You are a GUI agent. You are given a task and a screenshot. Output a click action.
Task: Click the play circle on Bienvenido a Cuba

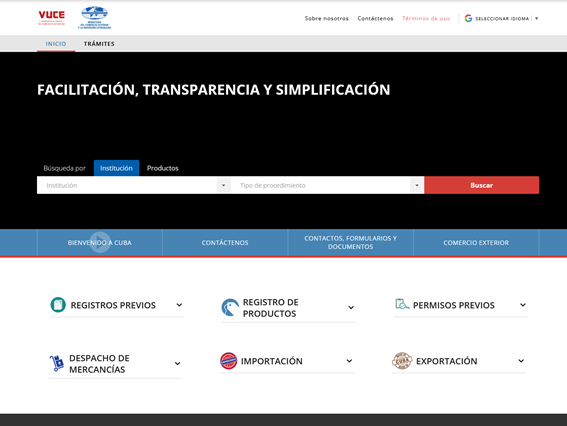tap(100, 242)
